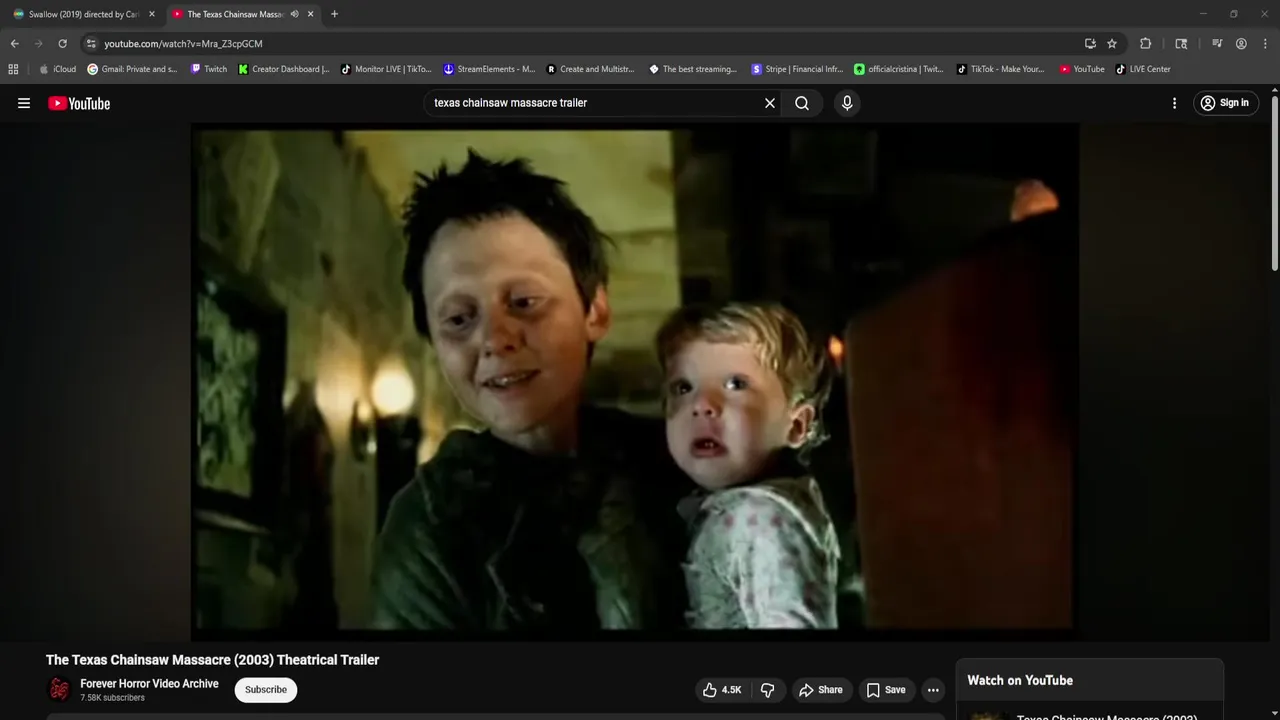
Task: Close The Texas Chainsaw Massacre tab
Action: (310, 14)
